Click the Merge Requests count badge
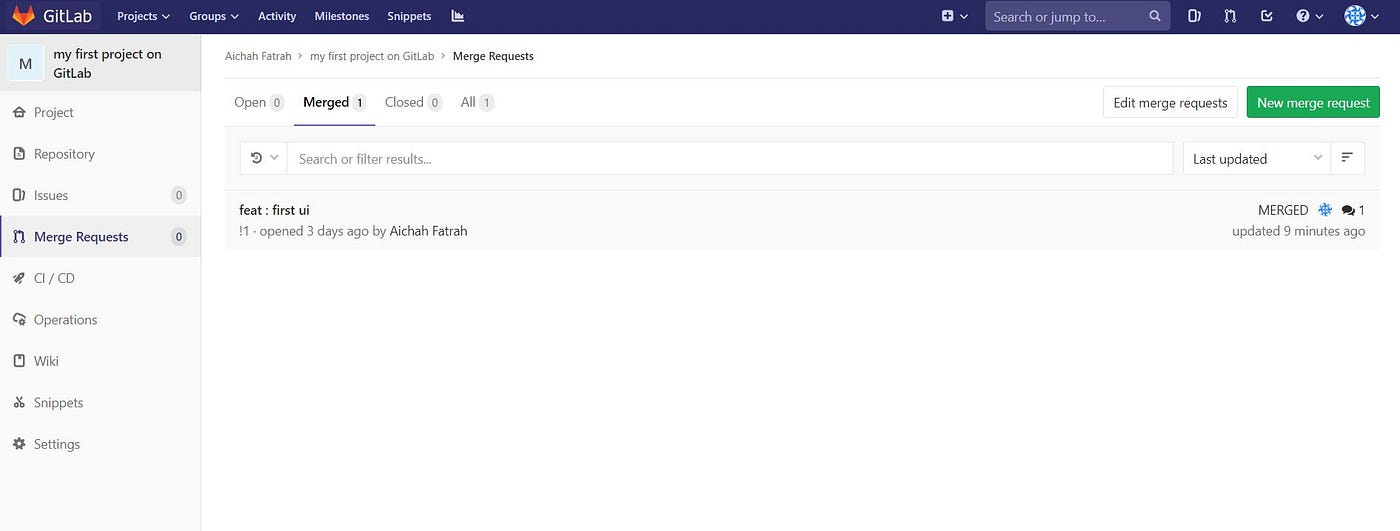The width and height of the screenshot is (1400, 531). click(x=178, y=237)
